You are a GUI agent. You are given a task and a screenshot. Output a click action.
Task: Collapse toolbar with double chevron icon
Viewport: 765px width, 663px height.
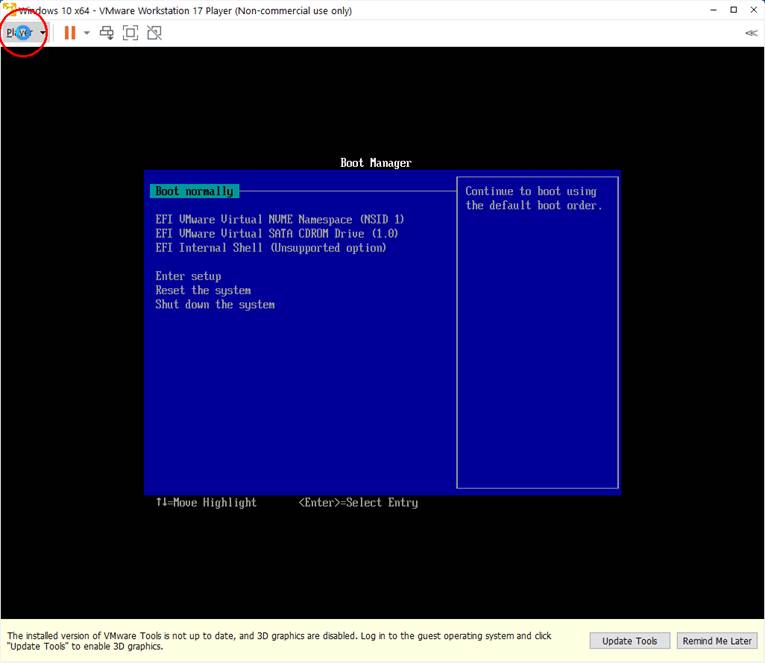tap(751, 33)
